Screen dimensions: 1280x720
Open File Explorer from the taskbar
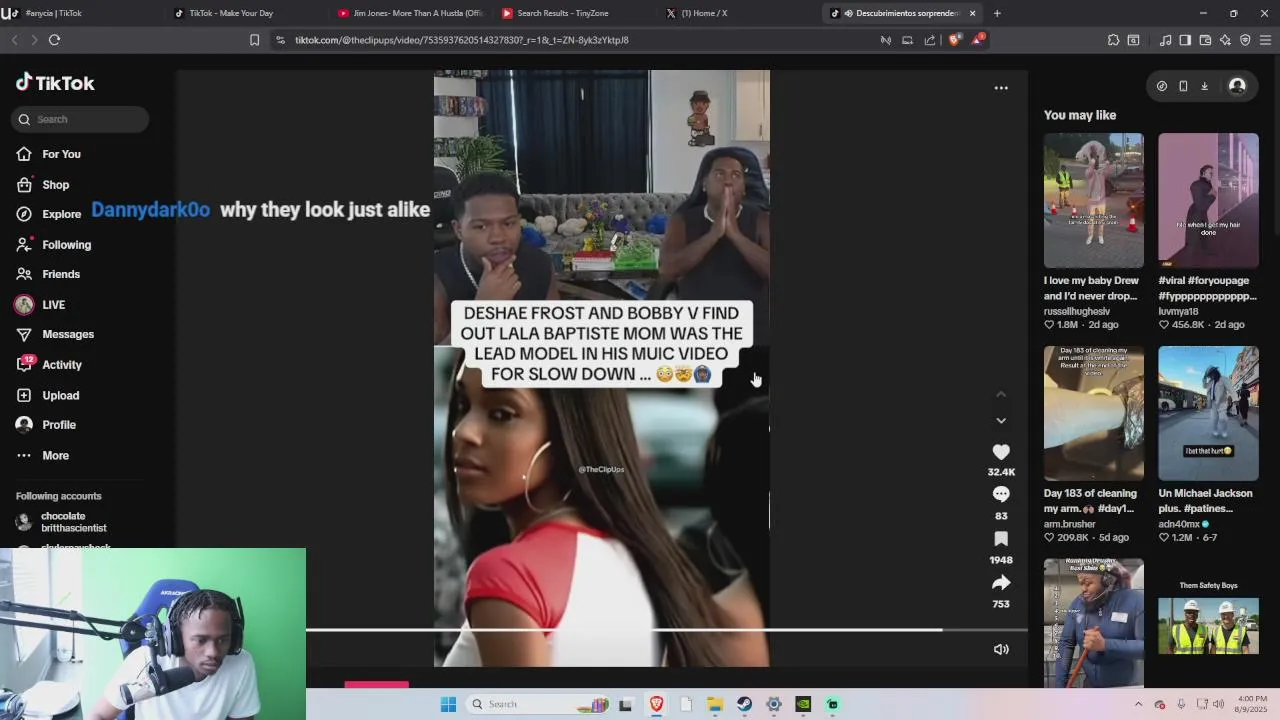715,704
